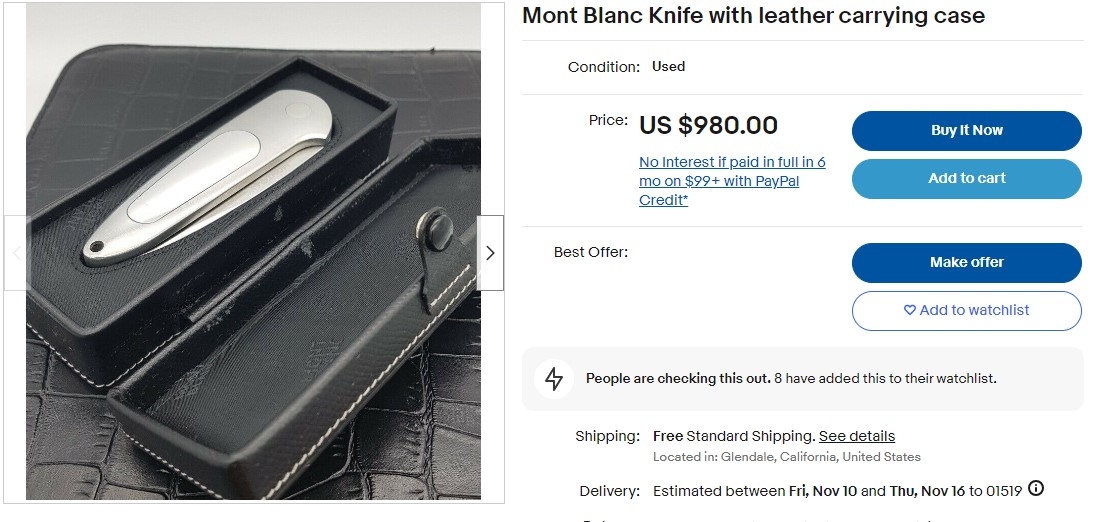Viewport: 1096px width, 522px height.
Task: Click the Mont Blanc Knife listing title
Action: 753,16
